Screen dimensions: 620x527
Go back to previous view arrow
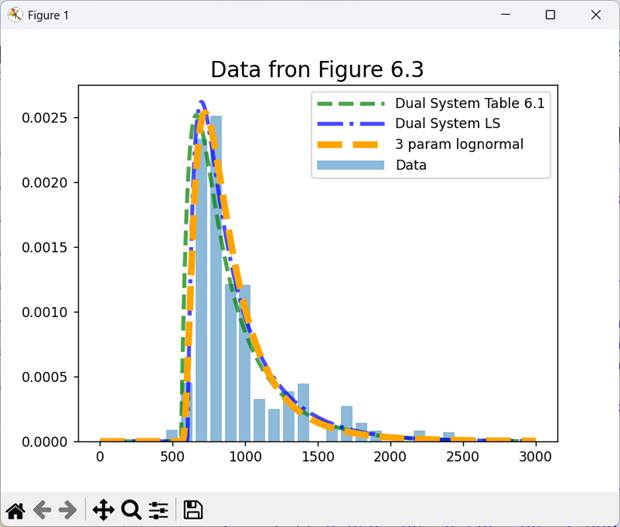point(42,510)
